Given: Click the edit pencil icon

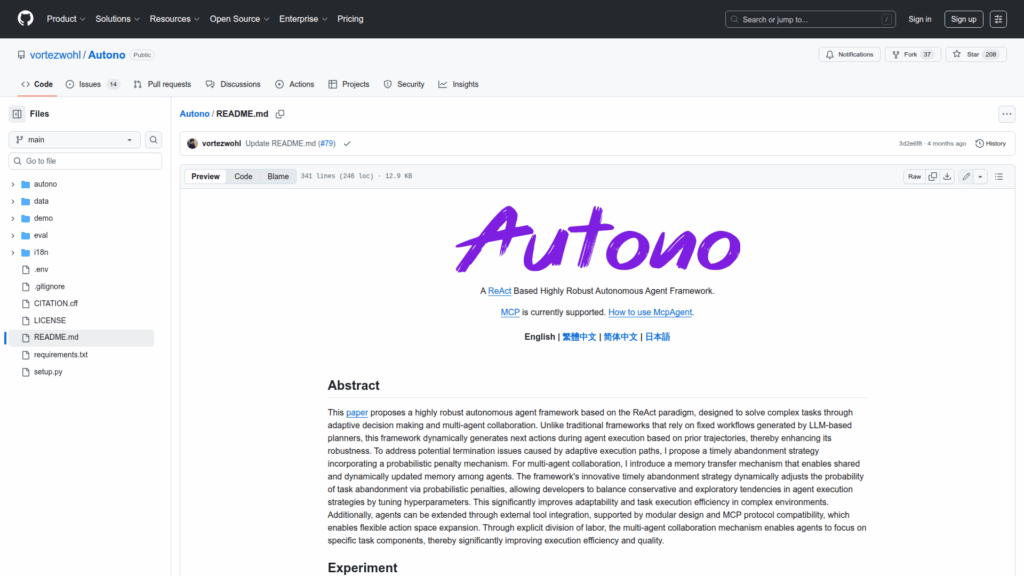Looking at the screenshot, I should tap(966, 176).
